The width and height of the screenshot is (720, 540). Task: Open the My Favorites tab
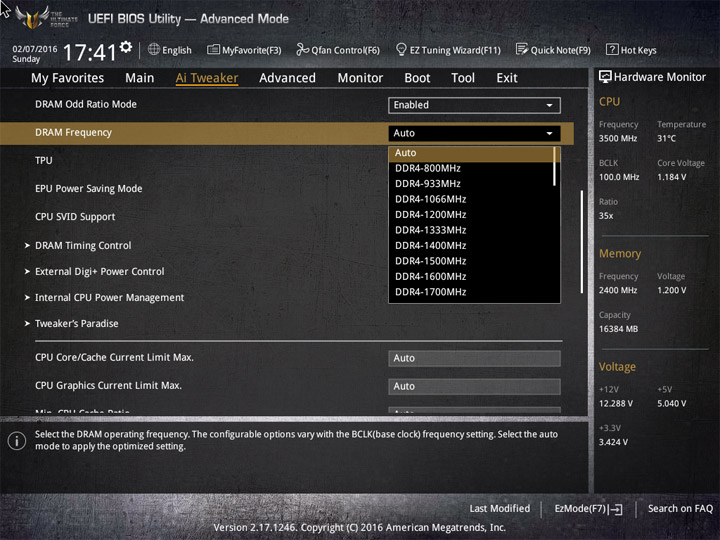[68, 78]
